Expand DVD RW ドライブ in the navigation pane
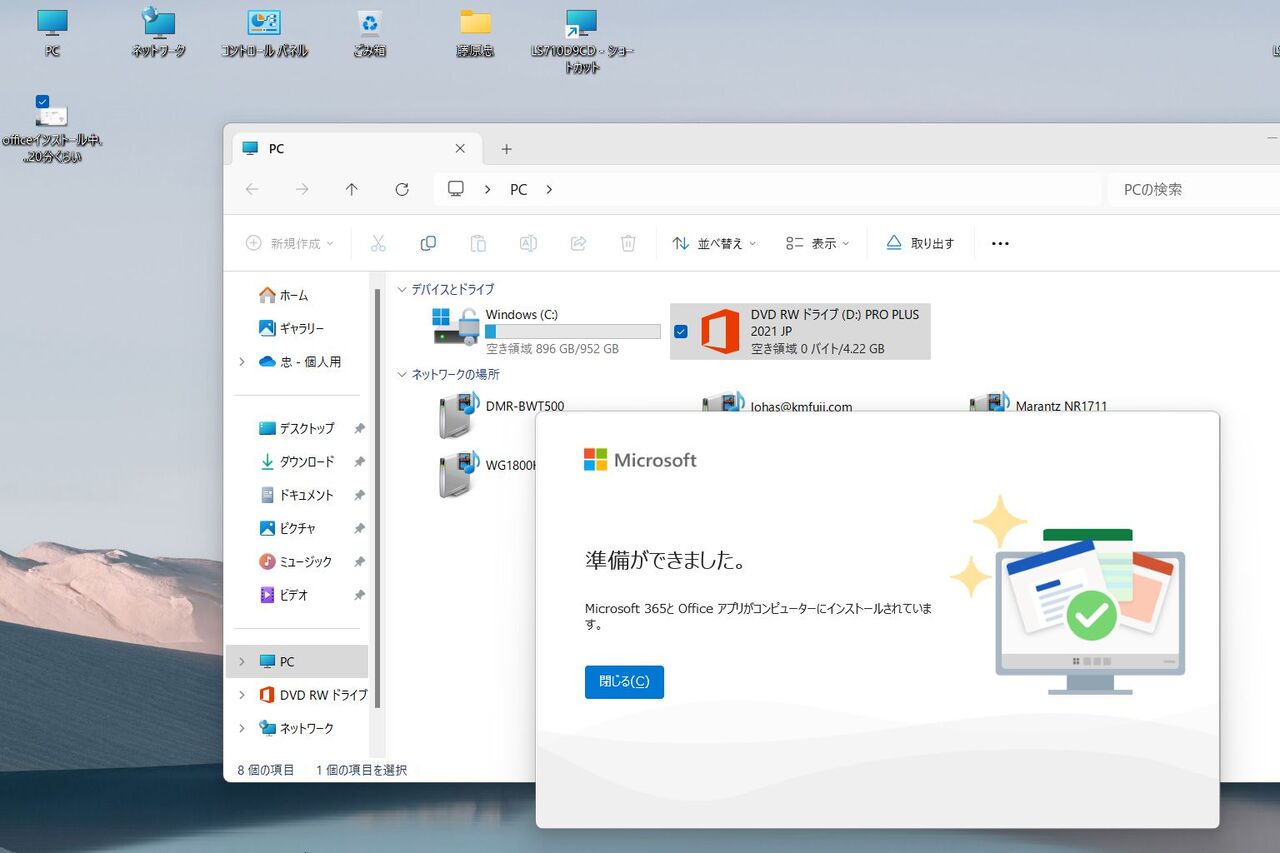This screenshot has height=853, width=1280. [x=241, y=695]
